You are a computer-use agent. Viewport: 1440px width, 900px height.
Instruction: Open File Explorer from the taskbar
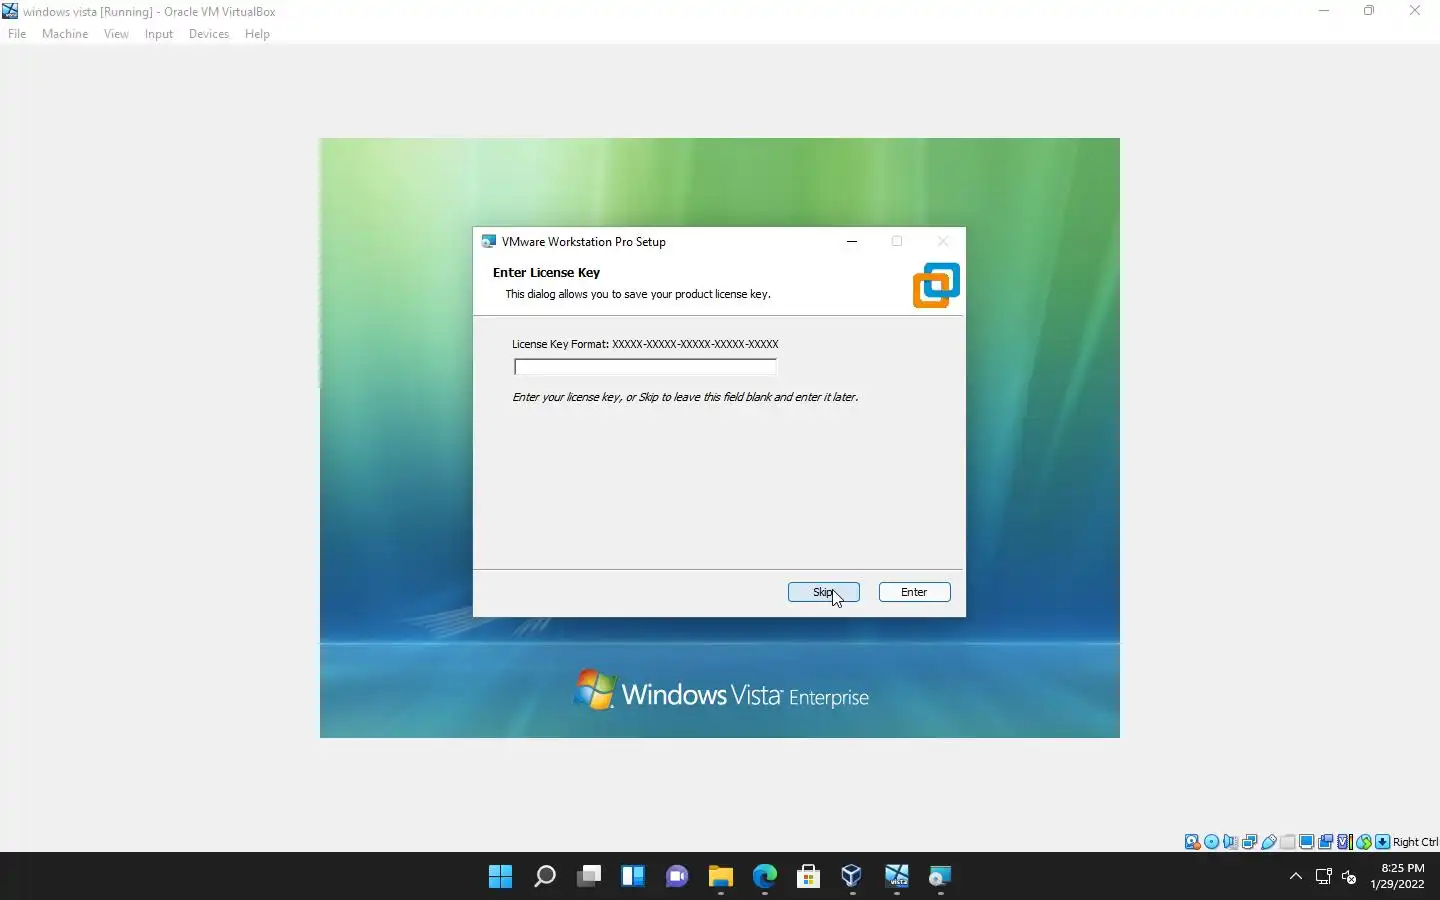[x=720, y=877]
